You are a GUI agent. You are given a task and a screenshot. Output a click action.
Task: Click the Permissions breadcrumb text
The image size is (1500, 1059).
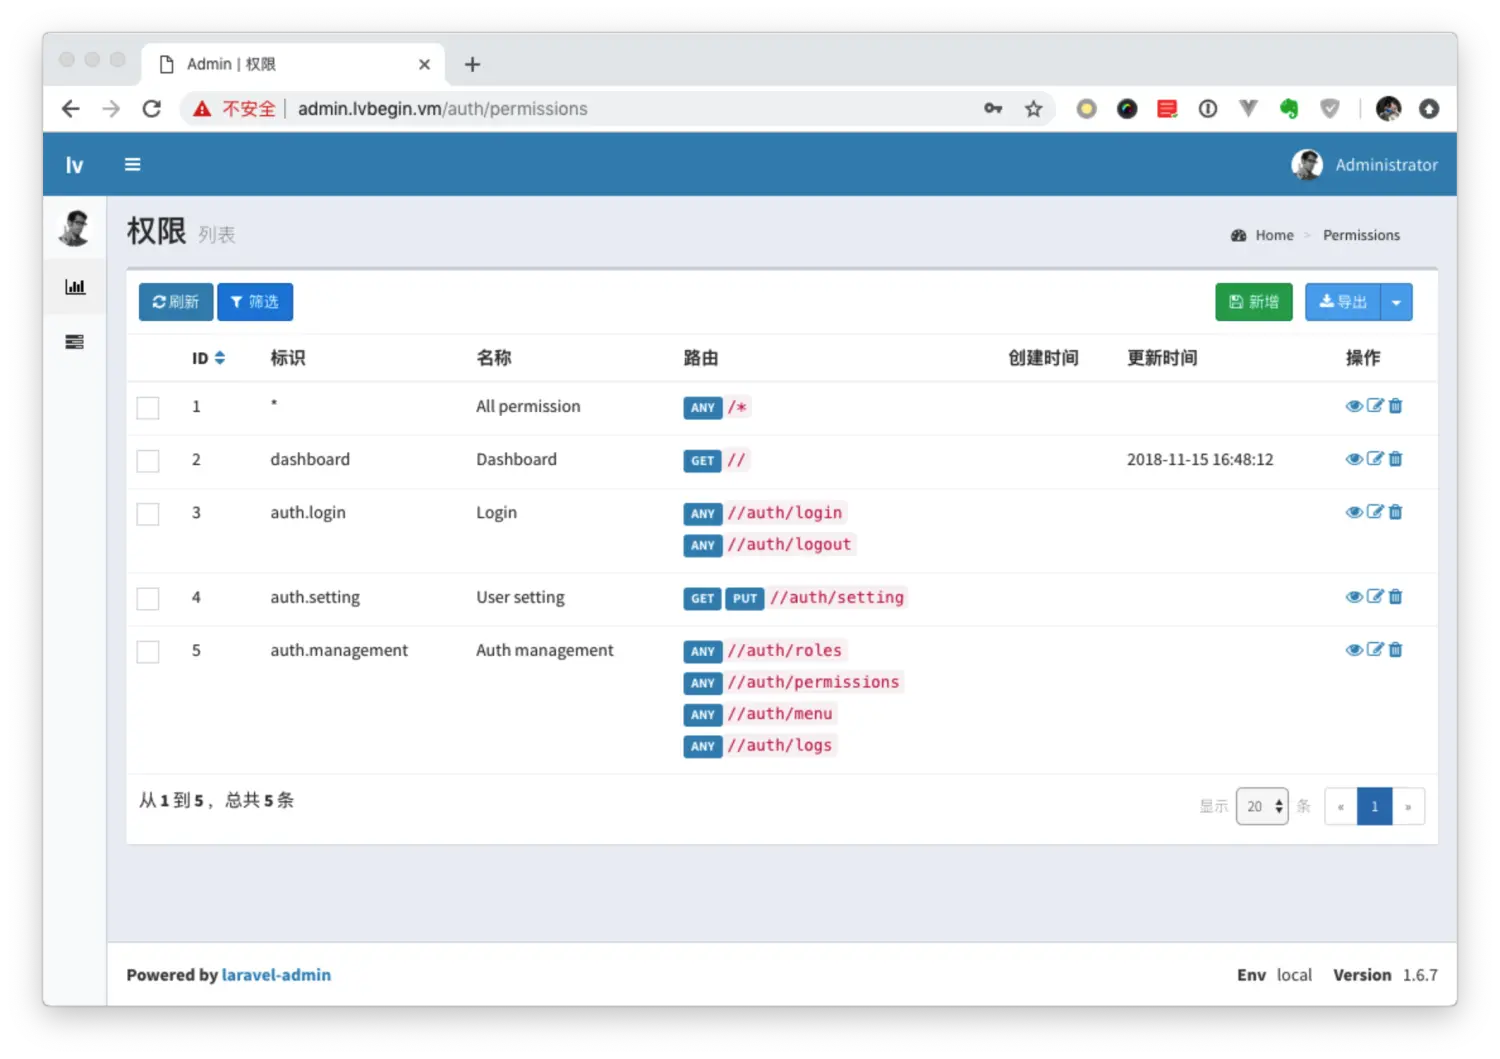1361,235
